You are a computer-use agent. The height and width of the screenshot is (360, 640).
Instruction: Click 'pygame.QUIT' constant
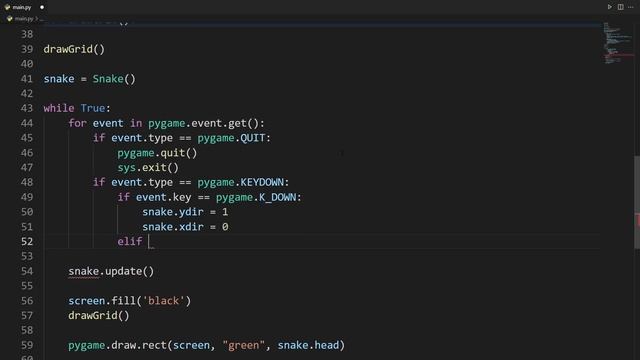[x=231, y=138]
